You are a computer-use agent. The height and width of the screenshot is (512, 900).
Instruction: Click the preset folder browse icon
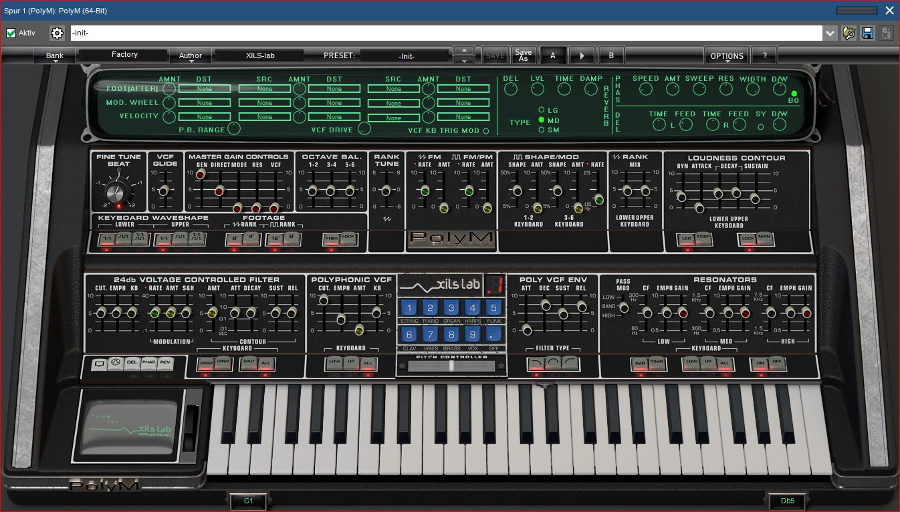pyautogui.click(x=849, y=33)
